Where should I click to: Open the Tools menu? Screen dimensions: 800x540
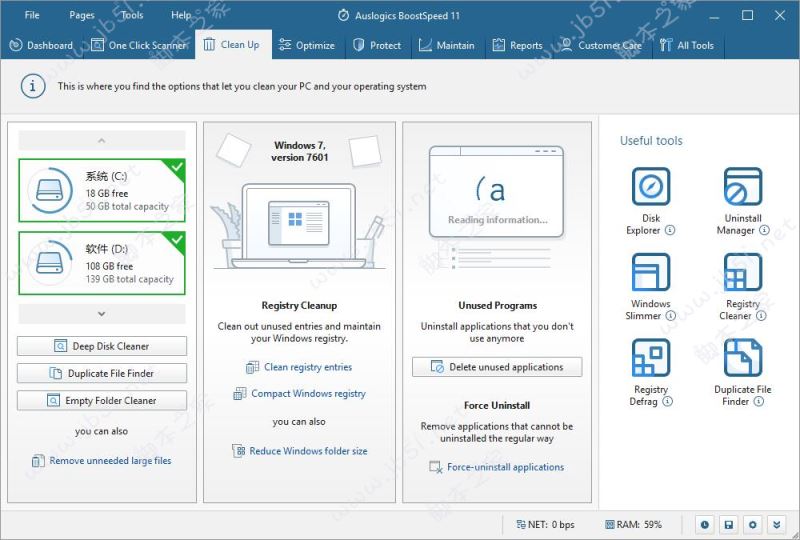point(132,15)
